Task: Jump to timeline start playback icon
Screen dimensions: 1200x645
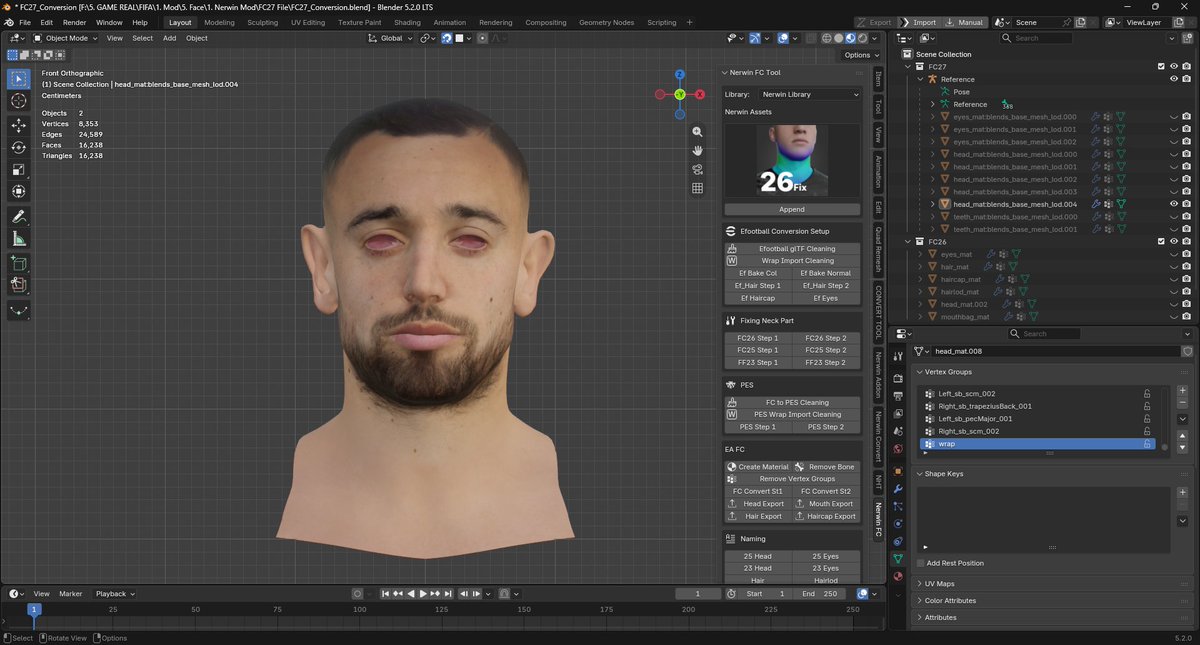Action: [x=387, y=594]
